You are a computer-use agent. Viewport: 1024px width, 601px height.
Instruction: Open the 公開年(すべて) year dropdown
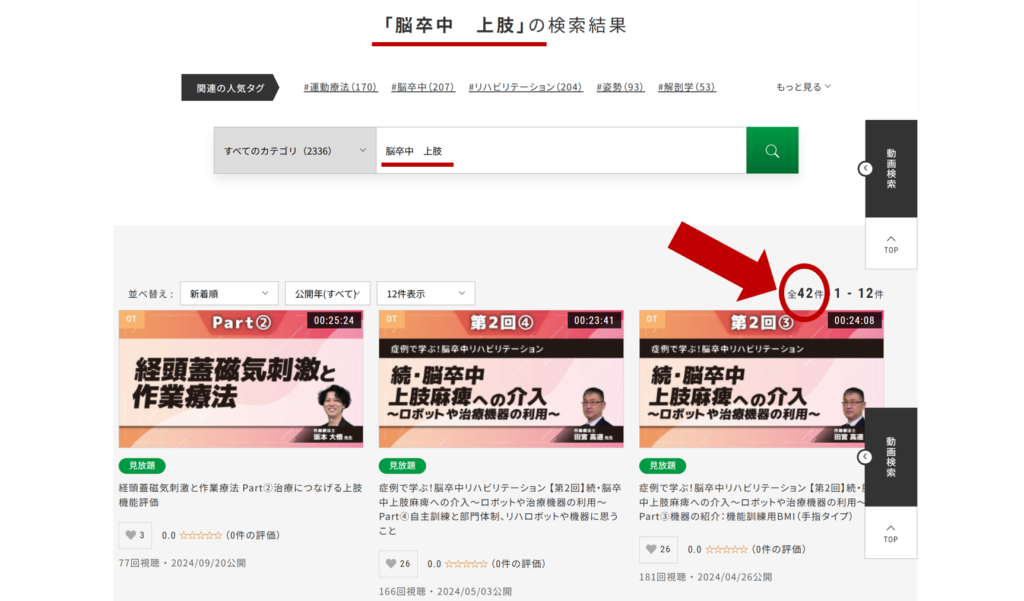point(327,293)
